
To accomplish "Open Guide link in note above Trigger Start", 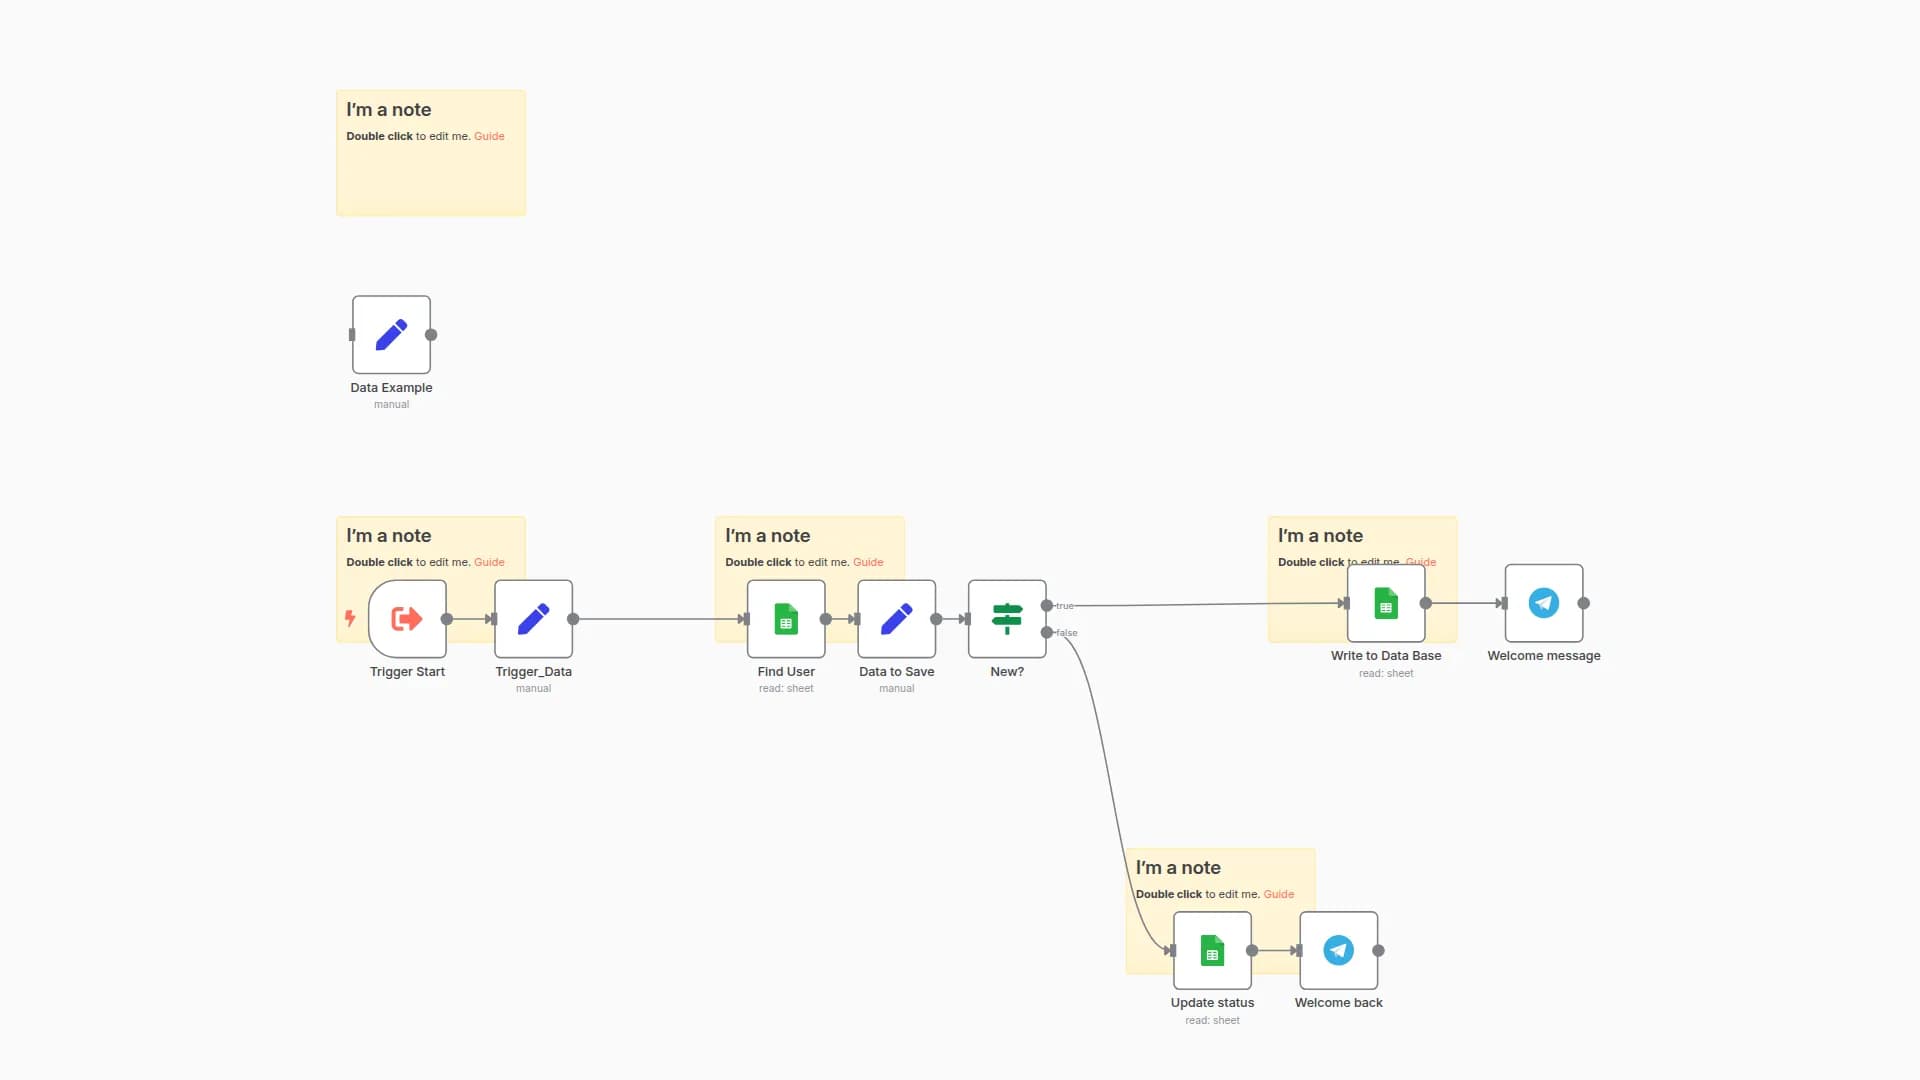I will coord(489,562).
